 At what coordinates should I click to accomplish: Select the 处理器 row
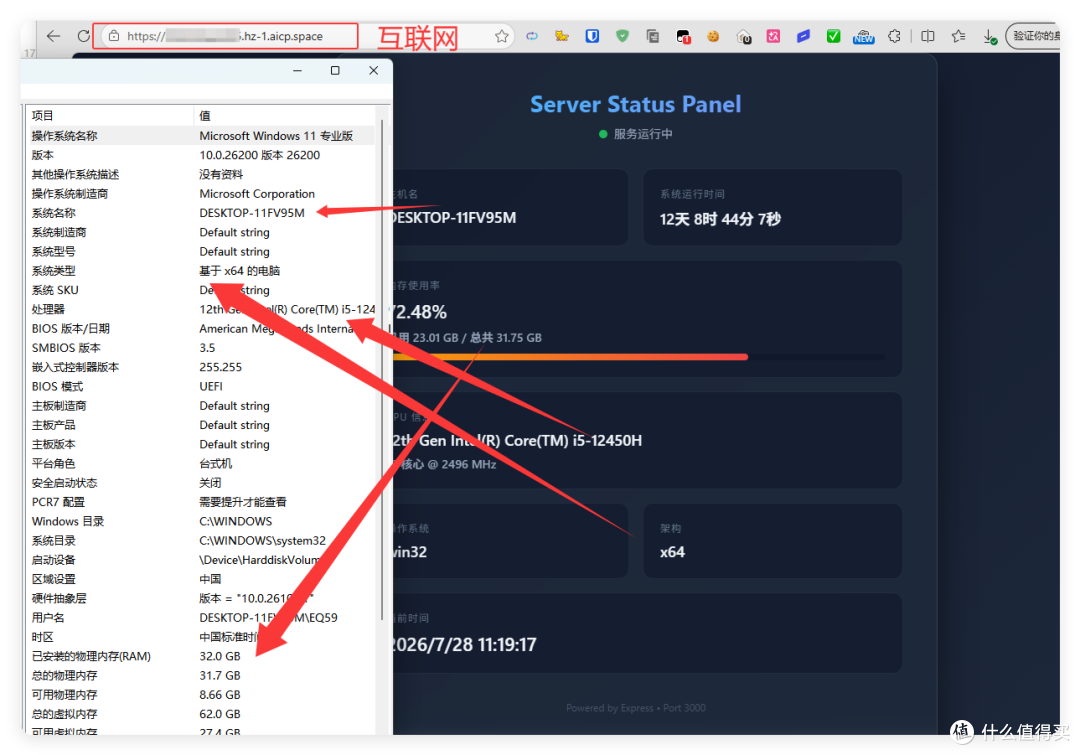[201, 309]
